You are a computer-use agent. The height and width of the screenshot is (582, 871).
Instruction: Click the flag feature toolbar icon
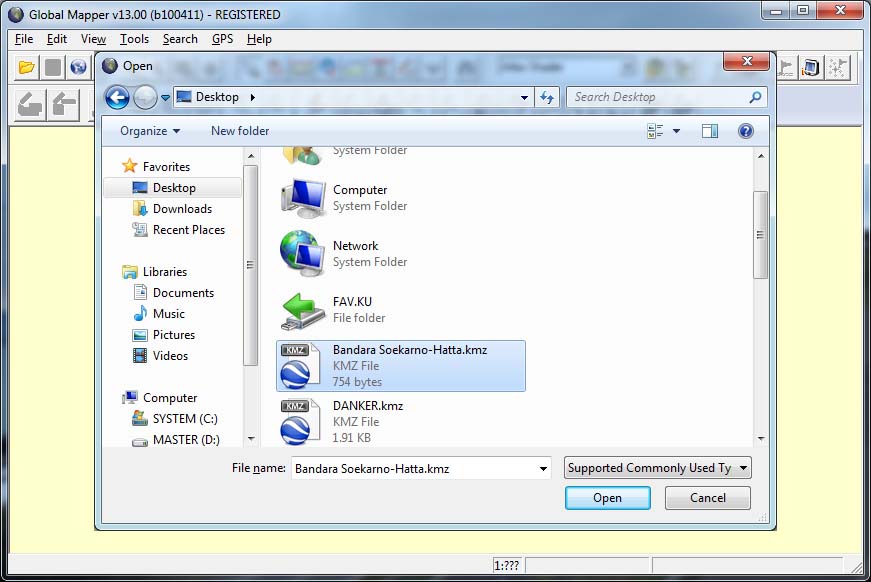click(x=785, y=68)
